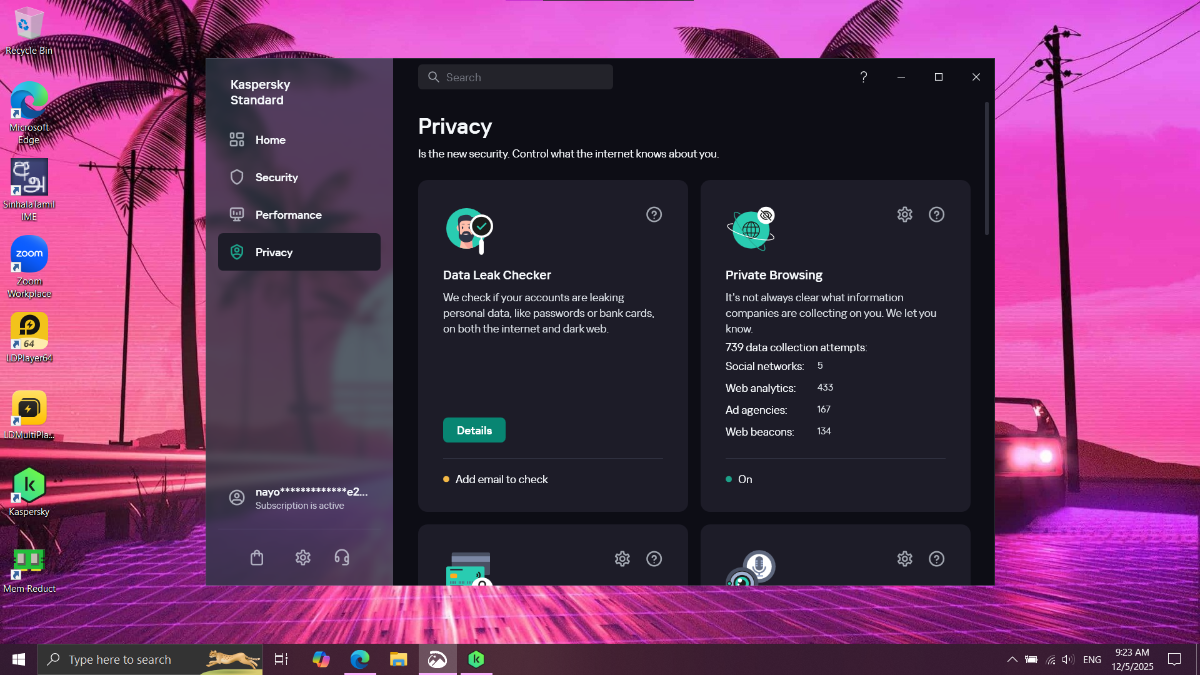This screenshot has height=675, width=1200.
Task: Open Task View in the taskbar
Action: tap(281, 659)
